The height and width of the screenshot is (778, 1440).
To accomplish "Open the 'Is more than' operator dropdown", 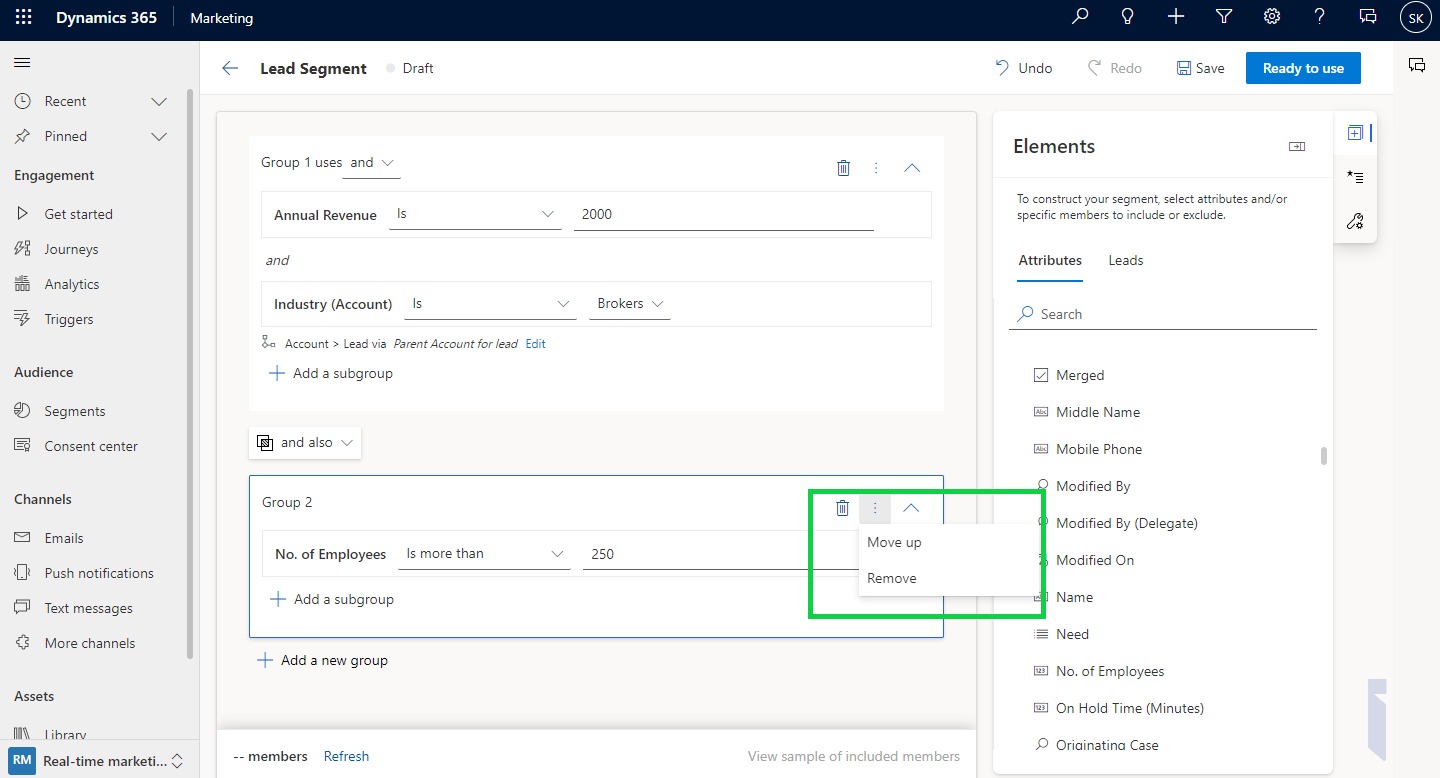I will (484, 554).
